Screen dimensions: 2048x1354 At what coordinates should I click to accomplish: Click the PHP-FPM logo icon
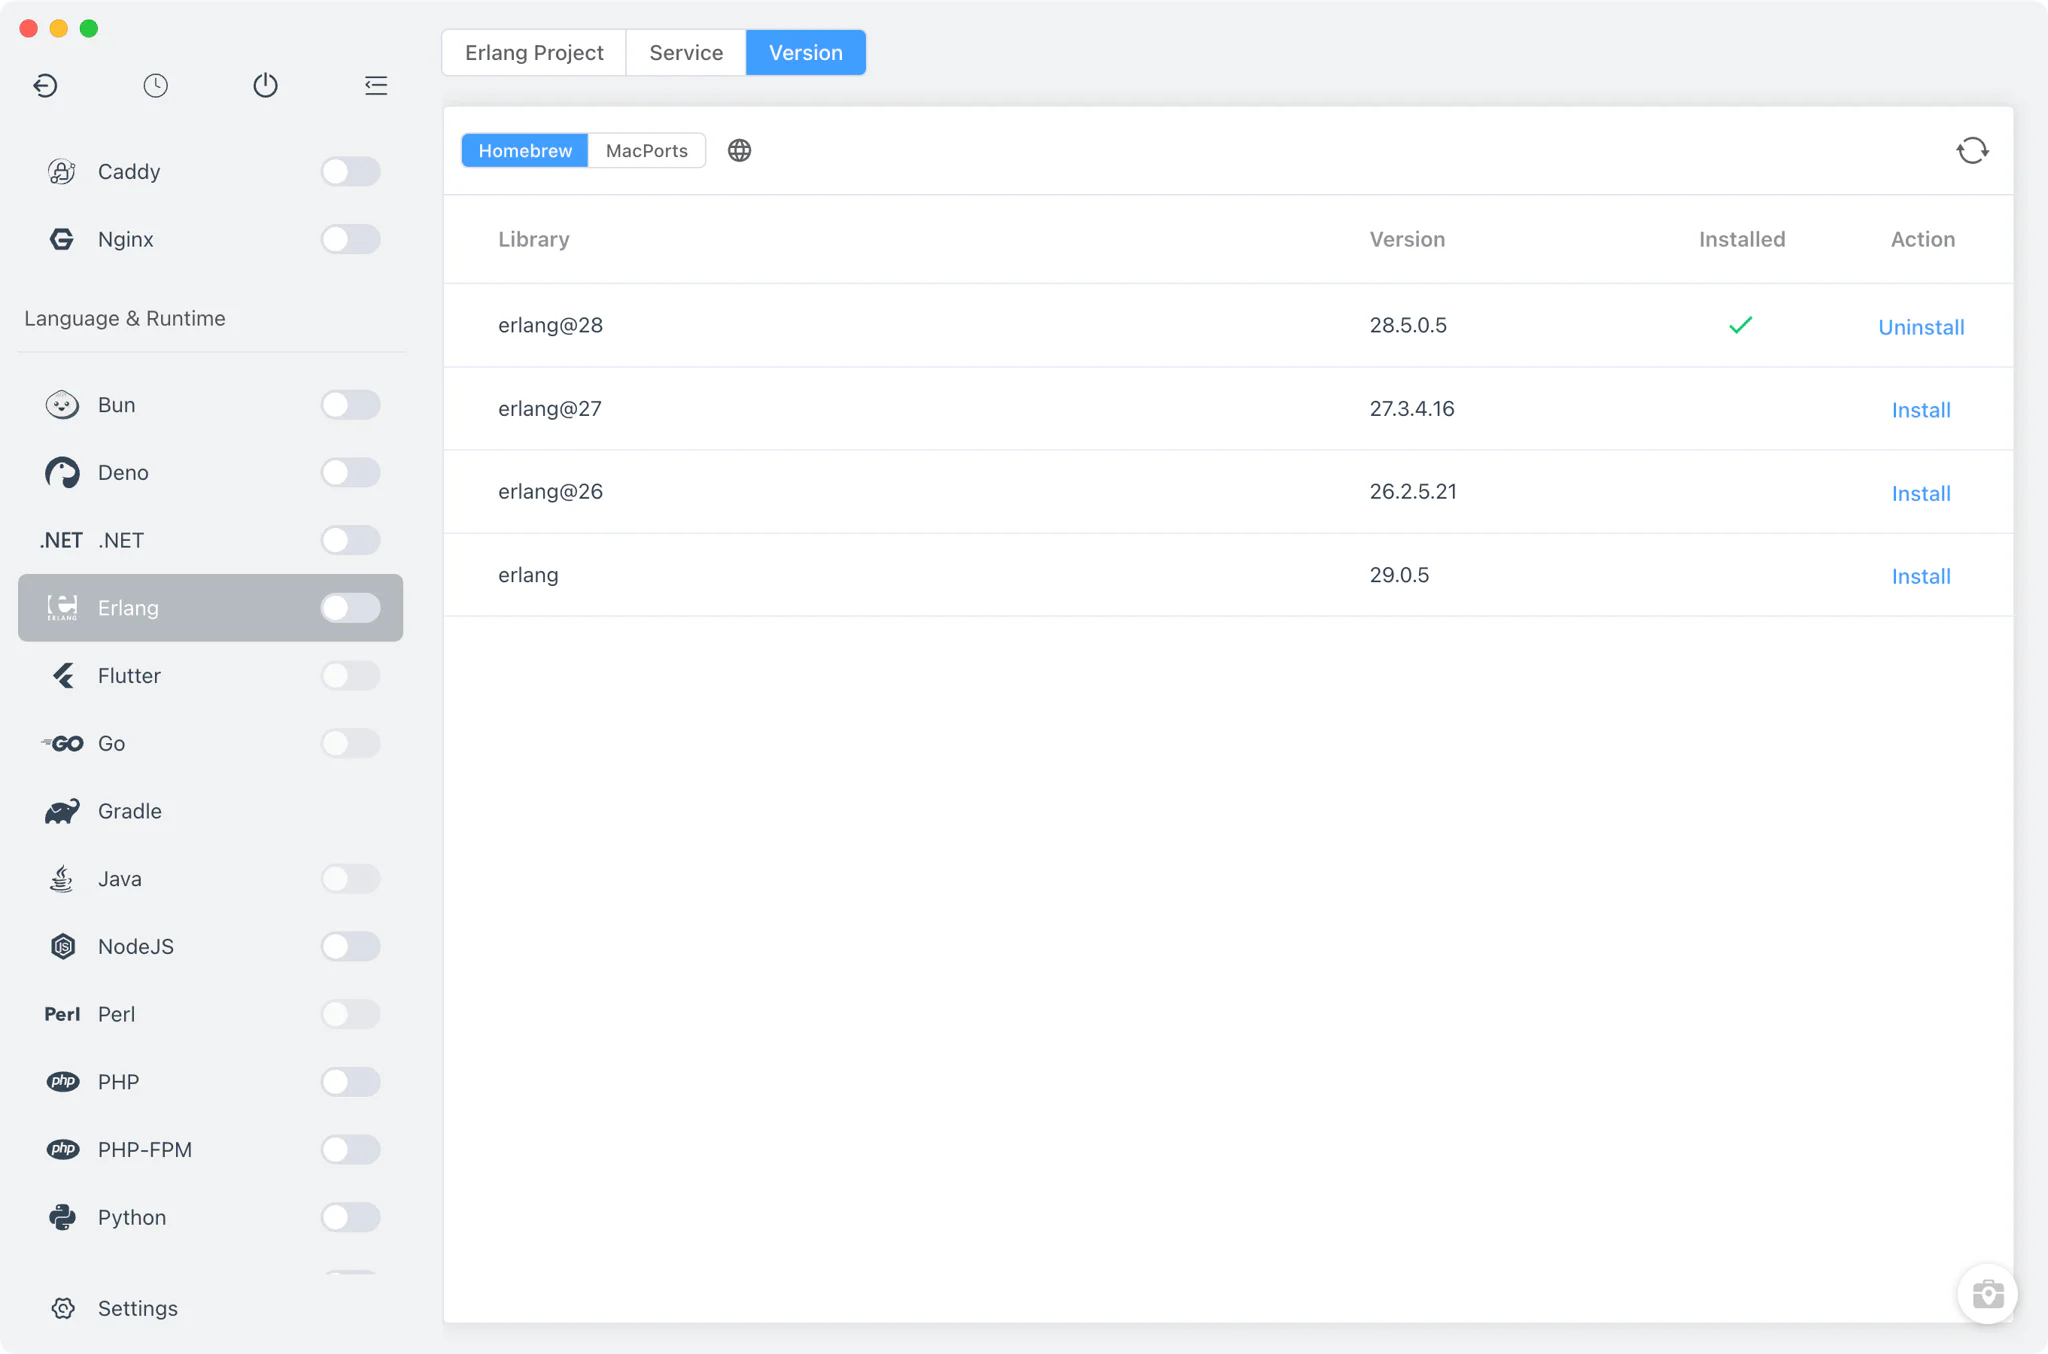[x=62, y=1150]
